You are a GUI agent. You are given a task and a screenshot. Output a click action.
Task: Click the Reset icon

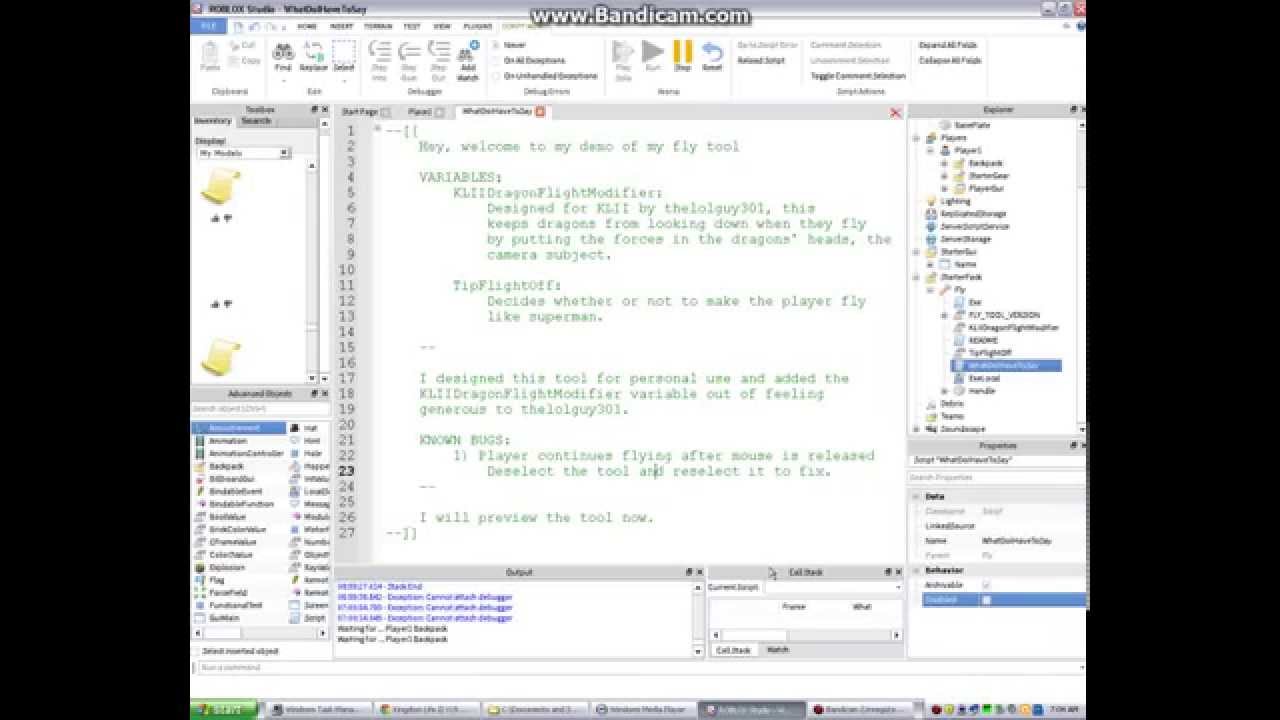[712, 52]
